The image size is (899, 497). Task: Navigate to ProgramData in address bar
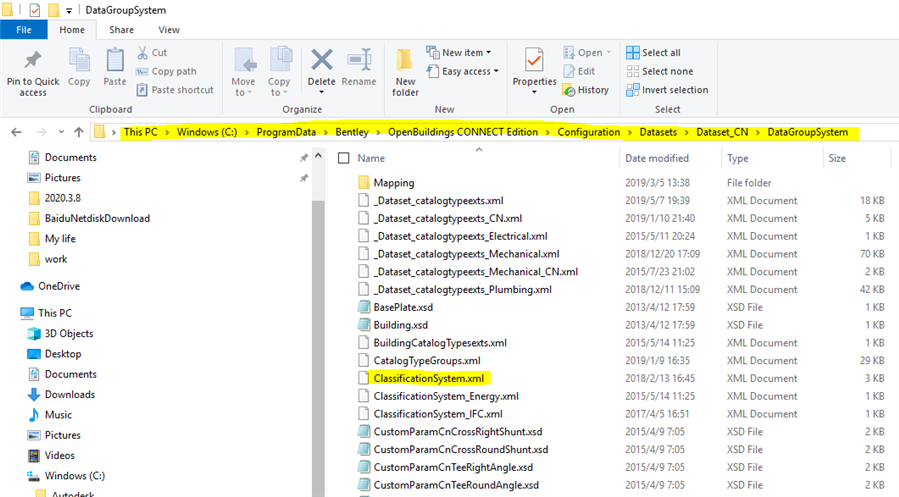(x=286, y=132)
